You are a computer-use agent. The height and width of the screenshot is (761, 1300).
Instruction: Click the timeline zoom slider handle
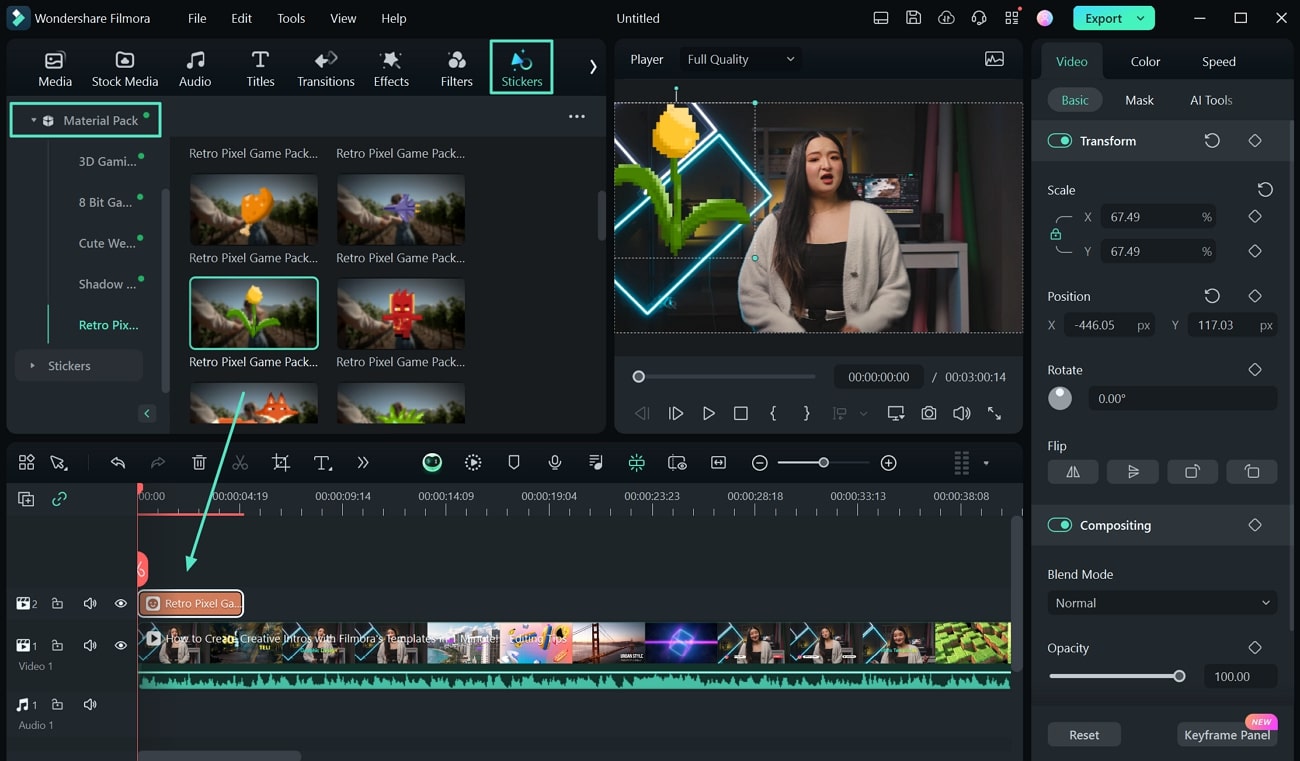tap(823, 462)
